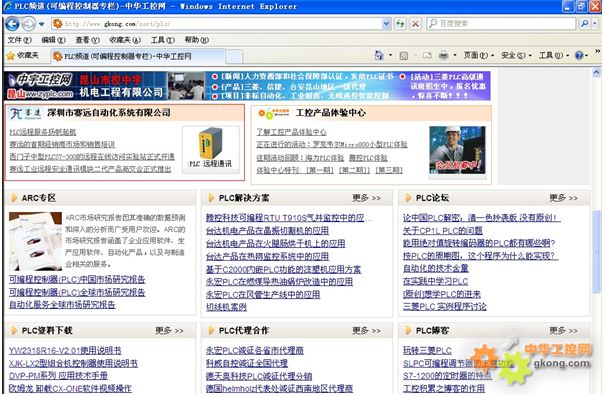Open 在实践中学习PLC forum link
Screen dimensions: 605x395
[x=435, y=282]
